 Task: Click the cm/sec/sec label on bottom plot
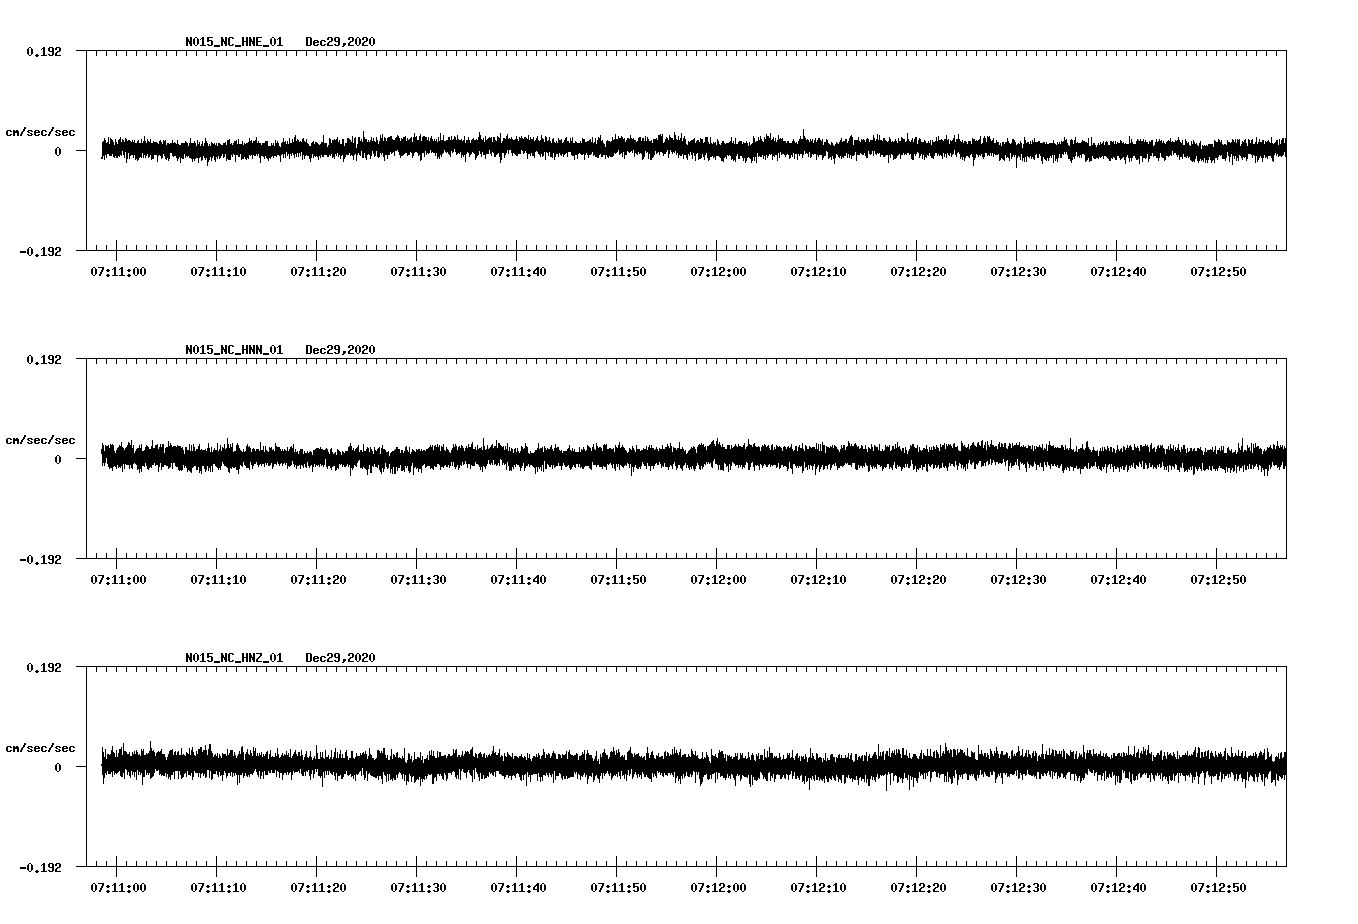click(x=41, y=747)
